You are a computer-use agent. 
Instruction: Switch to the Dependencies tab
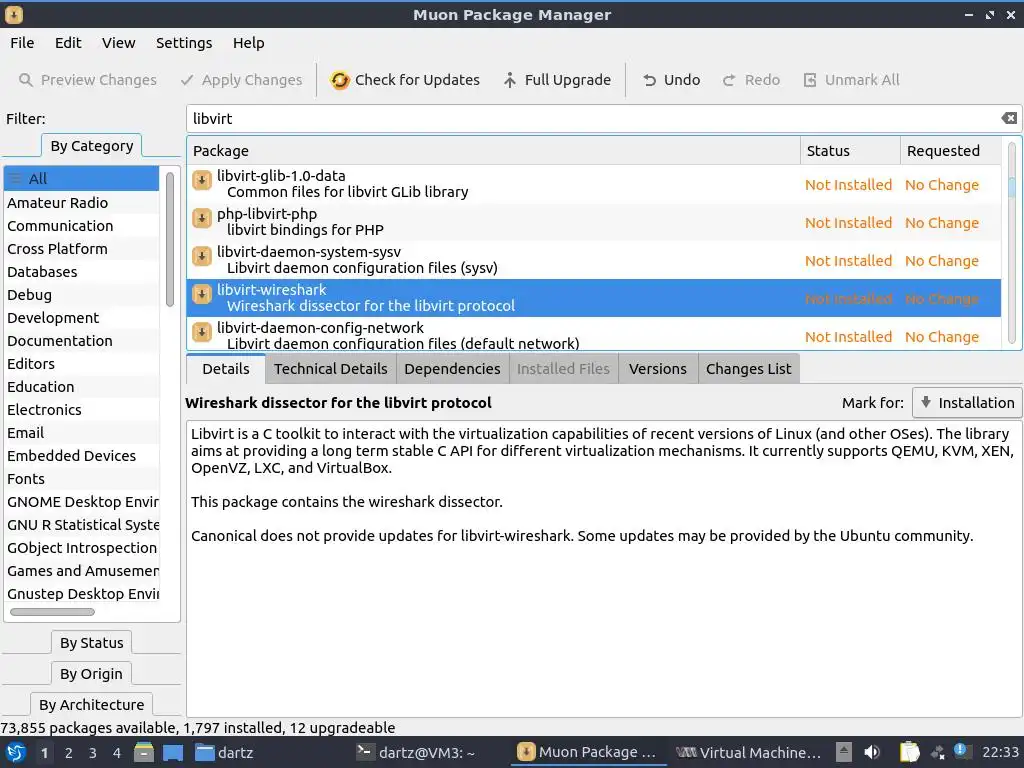tap(452, 369)
